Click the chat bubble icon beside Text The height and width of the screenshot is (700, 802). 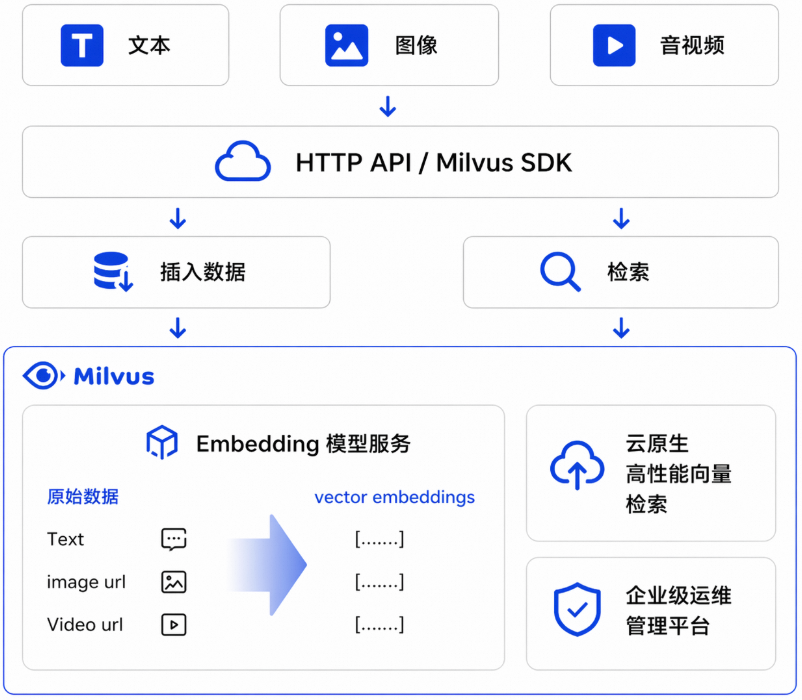coord(174,539)
